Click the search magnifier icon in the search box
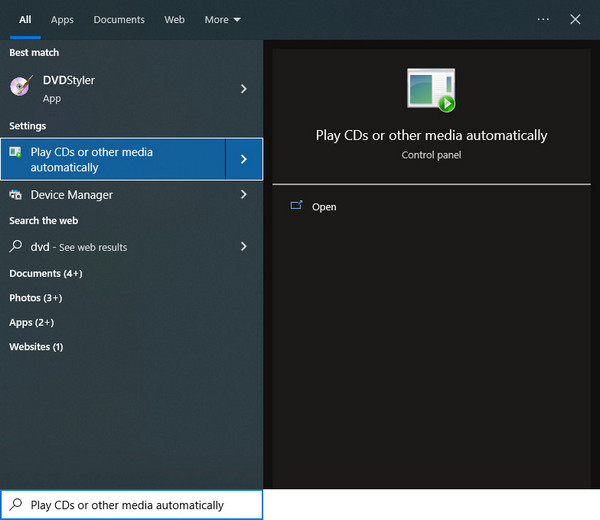Screen dimensions: 600x520 tap(16, 504)
